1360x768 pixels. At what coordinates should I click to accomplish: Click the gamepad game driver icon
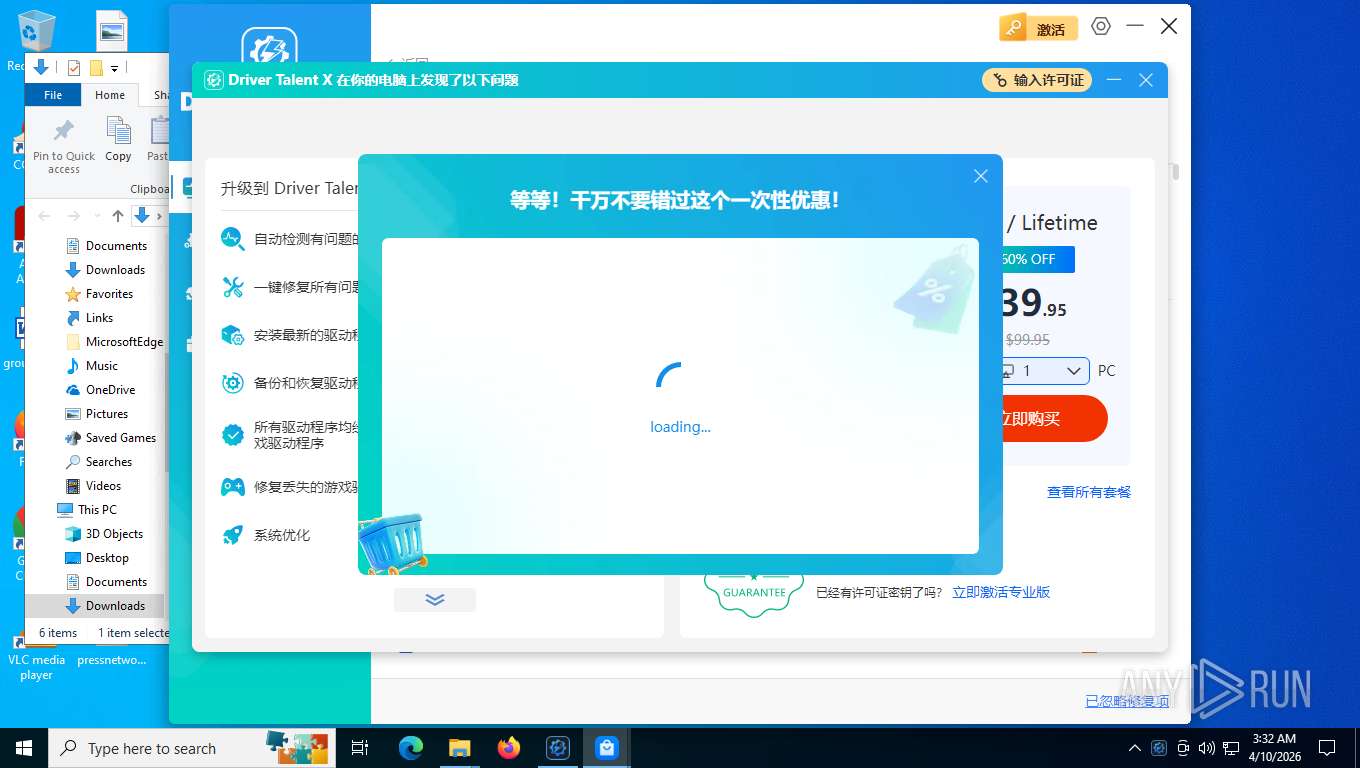tap(233, 487)
